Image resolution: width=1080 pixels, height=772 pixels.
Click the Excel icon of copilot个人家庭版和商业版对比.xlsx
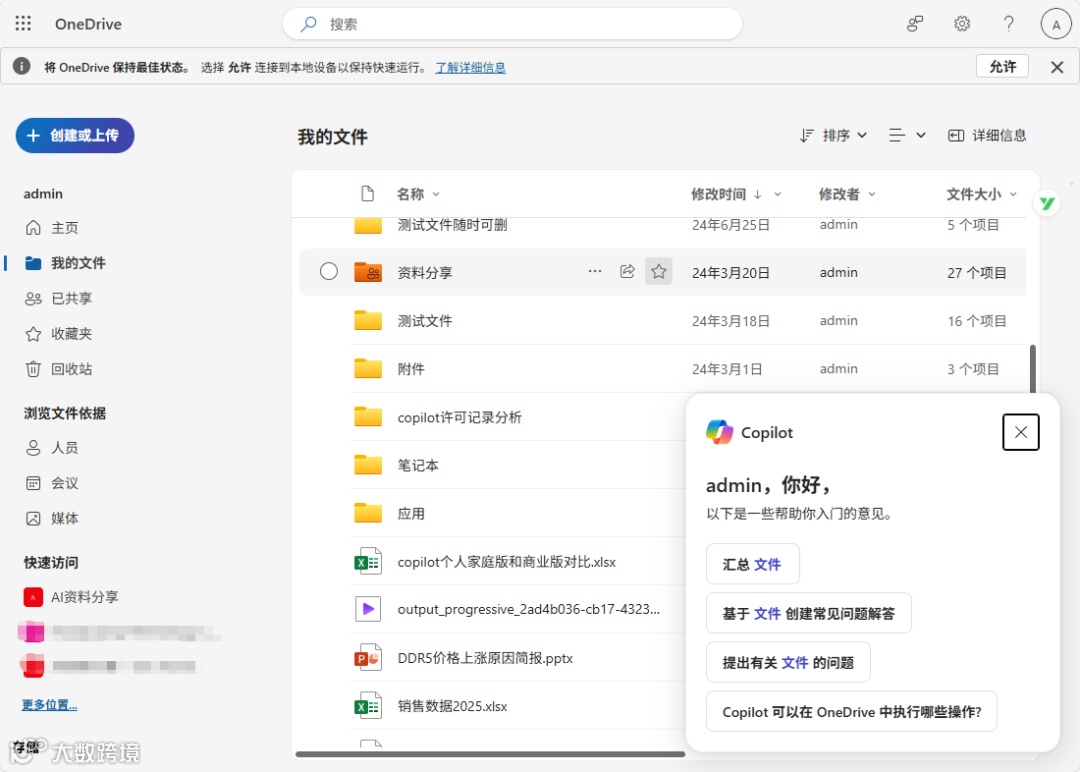pyautogui.click(x=368, y=562)
